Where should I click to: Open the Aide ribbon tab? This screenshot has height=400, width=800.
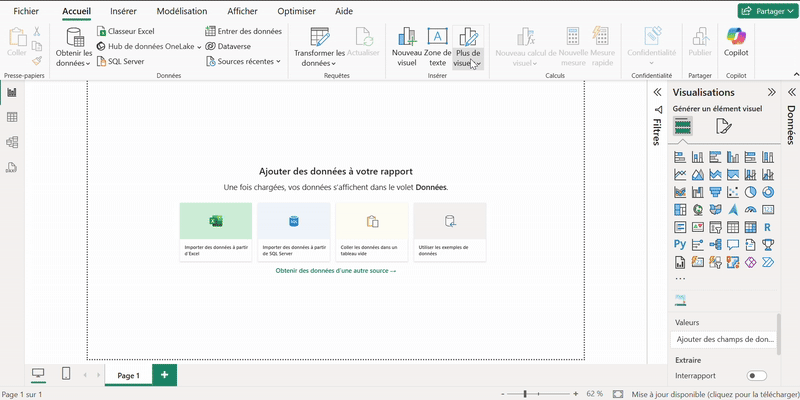[x=344, y=11]
